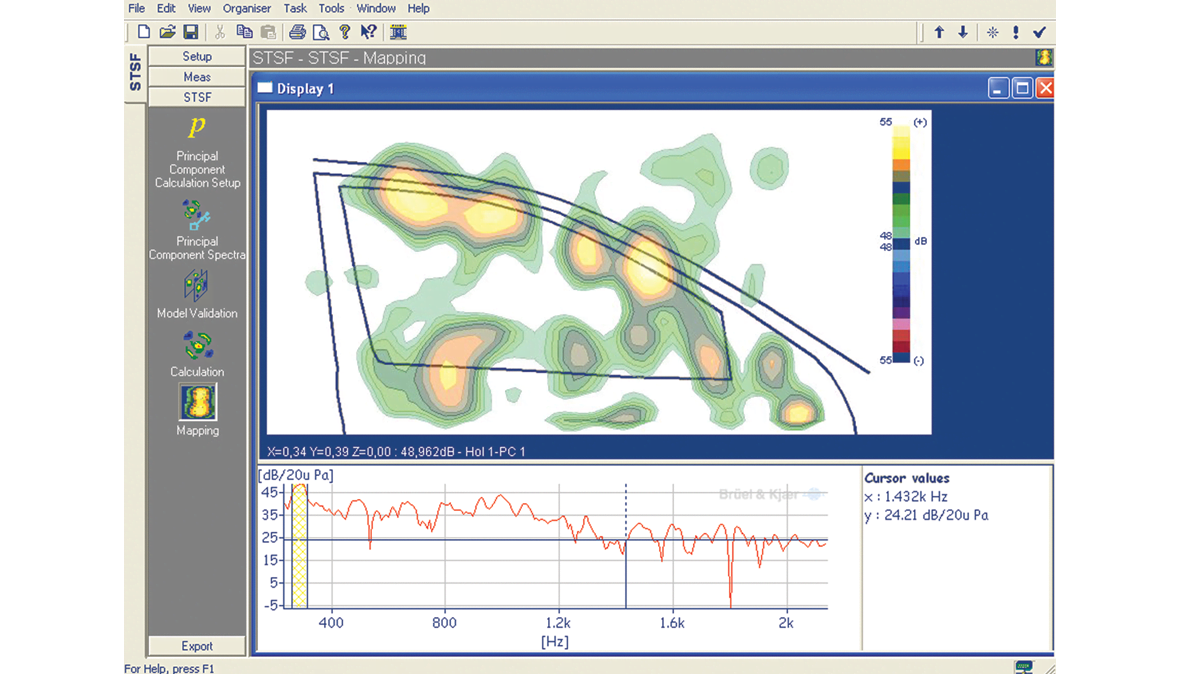The image size is (1180, 674).
Task: Click the exclamation mark toolbar icon
Action: 1015,32
